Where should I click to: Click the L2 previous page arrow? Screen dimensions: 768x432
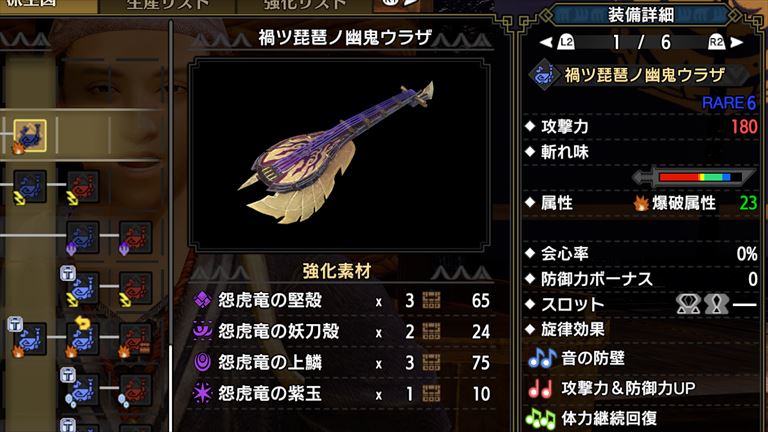558,42
